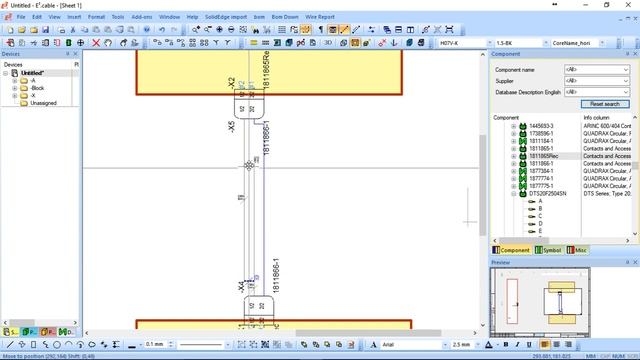Viewport: 640px width, 360px height.
Task: Close the Preview panel
Action: click(635, 262)
